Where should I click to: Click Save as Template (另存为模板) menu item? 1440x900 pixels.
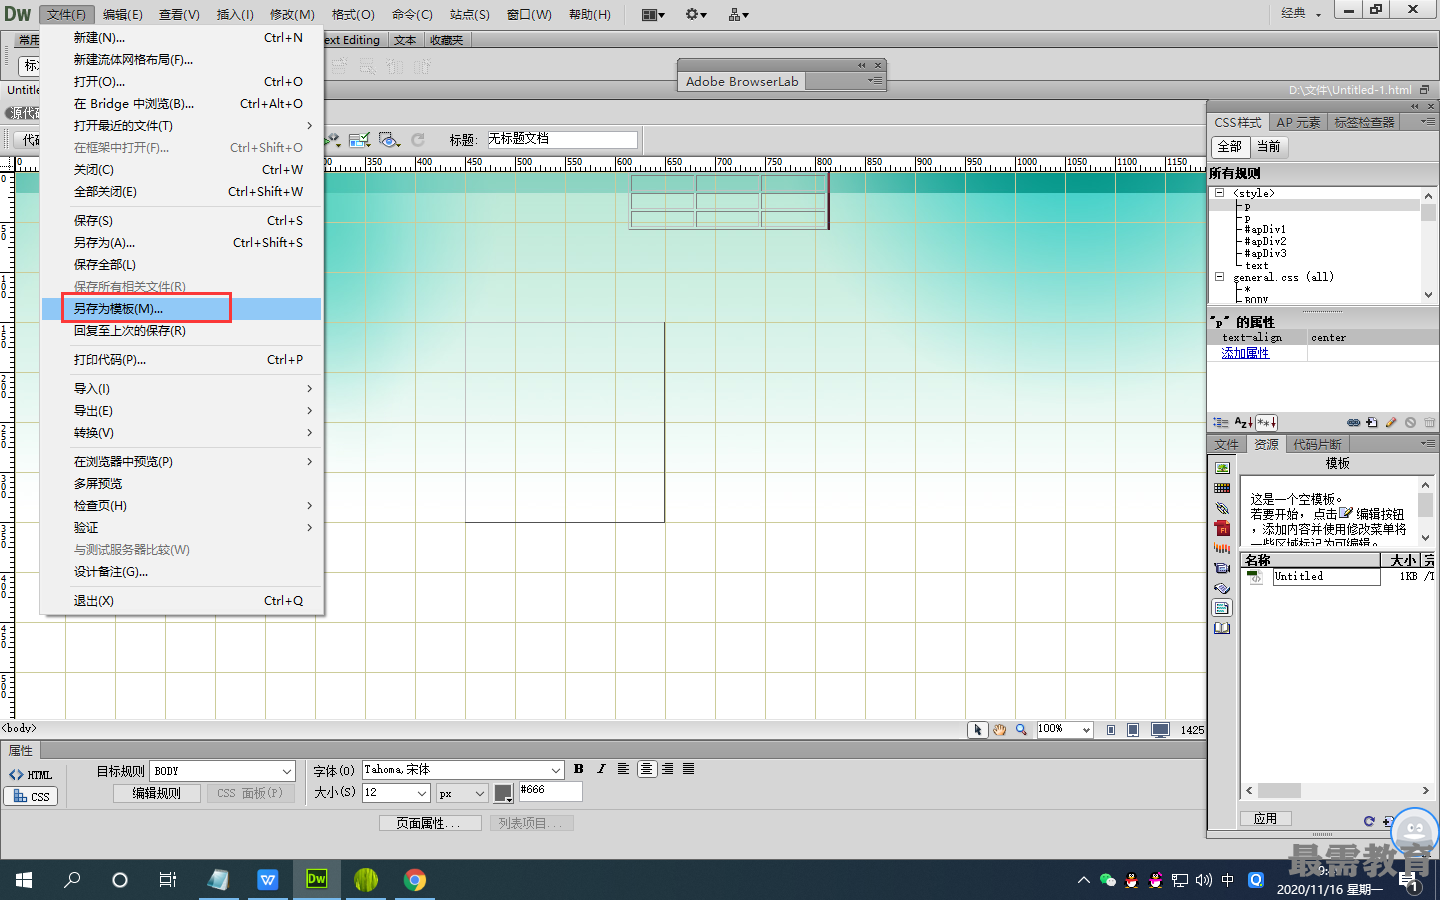coord(181,309)
